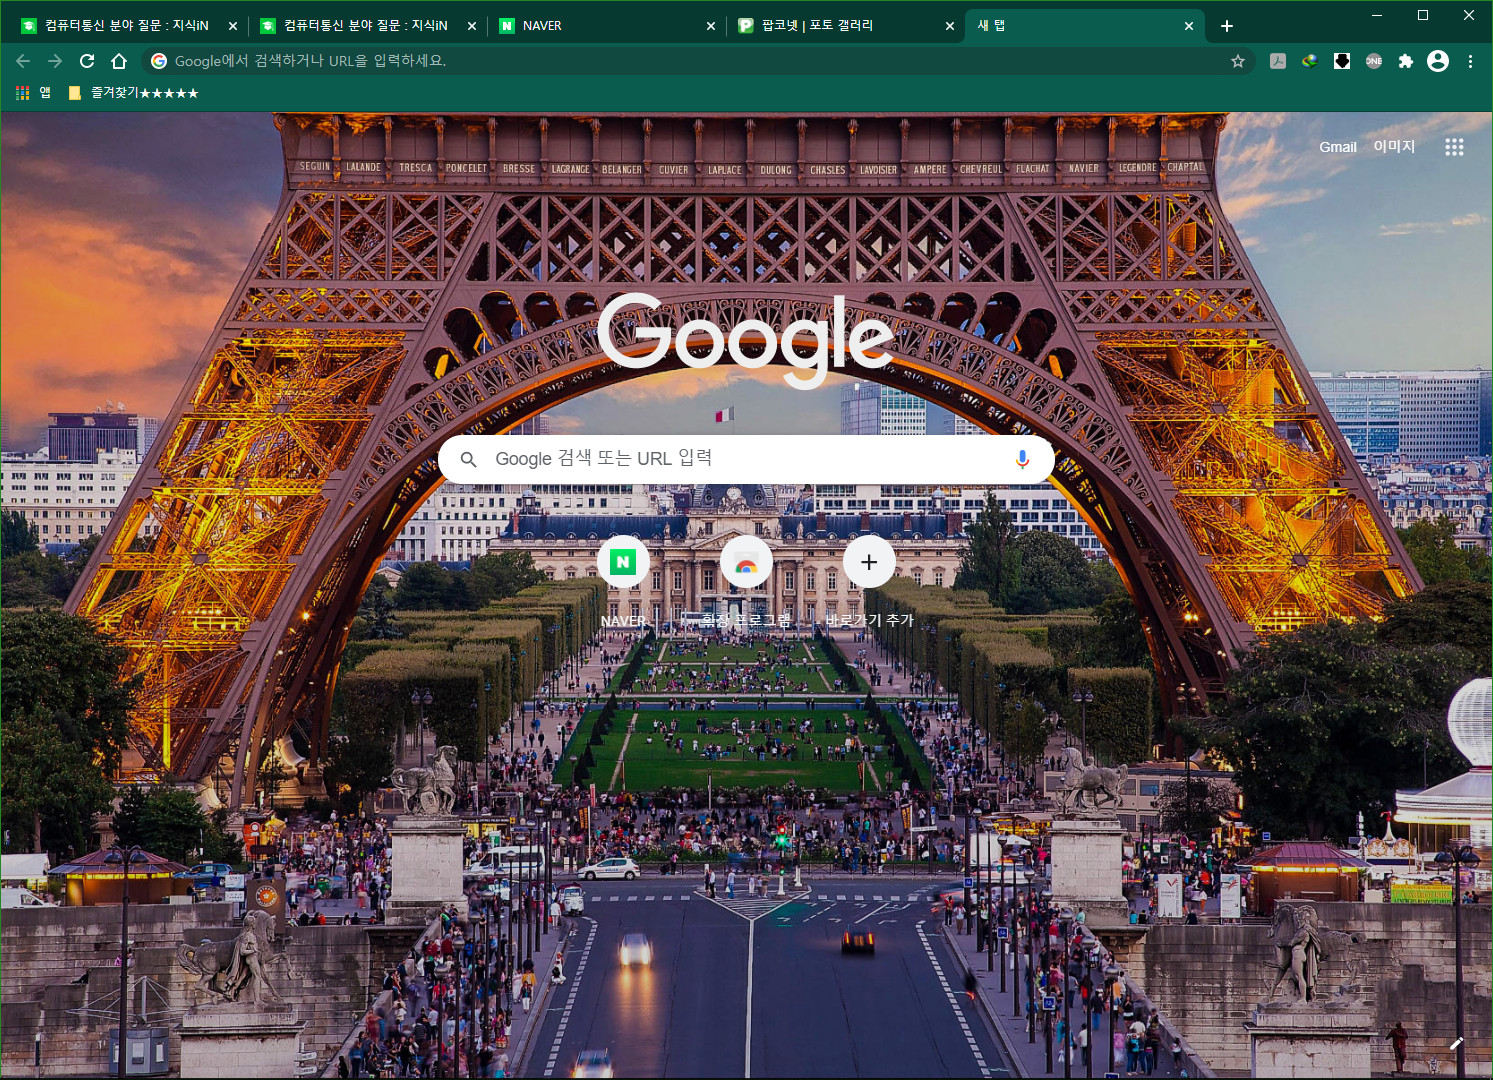
Task: Close the NAVER tab
Action: pos(711,26)
